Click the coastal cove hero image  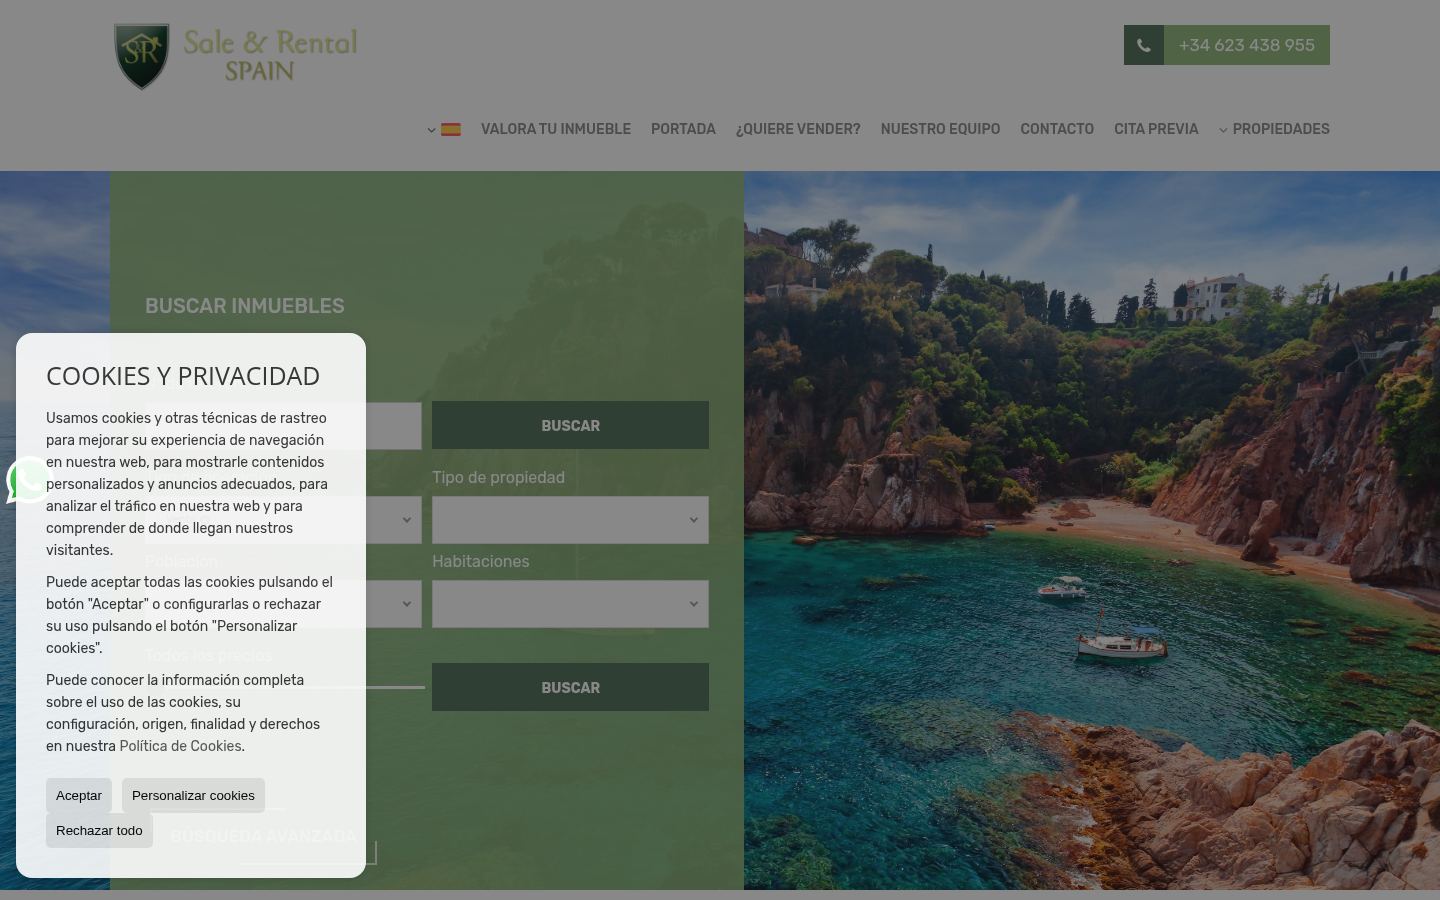click(x=1092, y=530)
